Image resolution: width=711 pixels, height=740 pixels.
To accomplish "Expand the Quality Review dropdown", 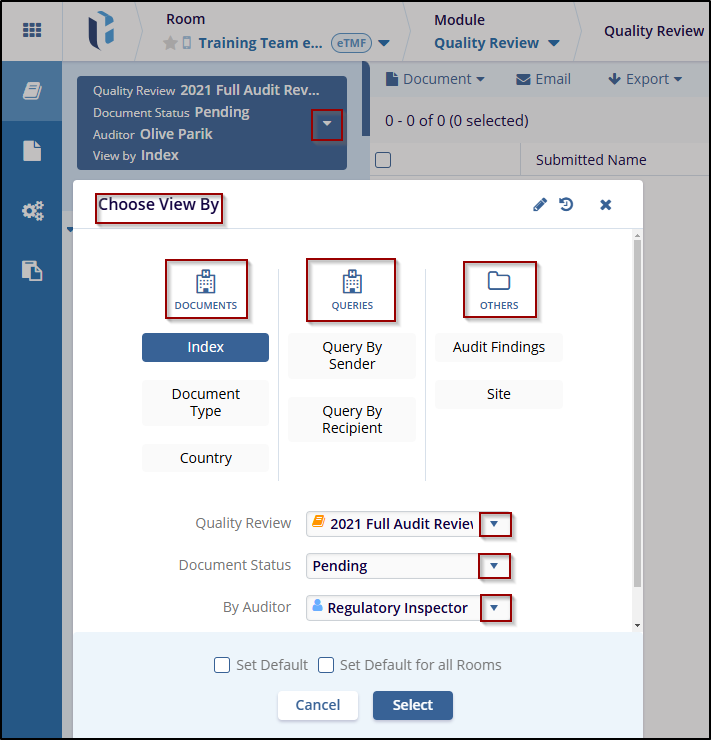I will pyautogui.click(x=493, y=524).
